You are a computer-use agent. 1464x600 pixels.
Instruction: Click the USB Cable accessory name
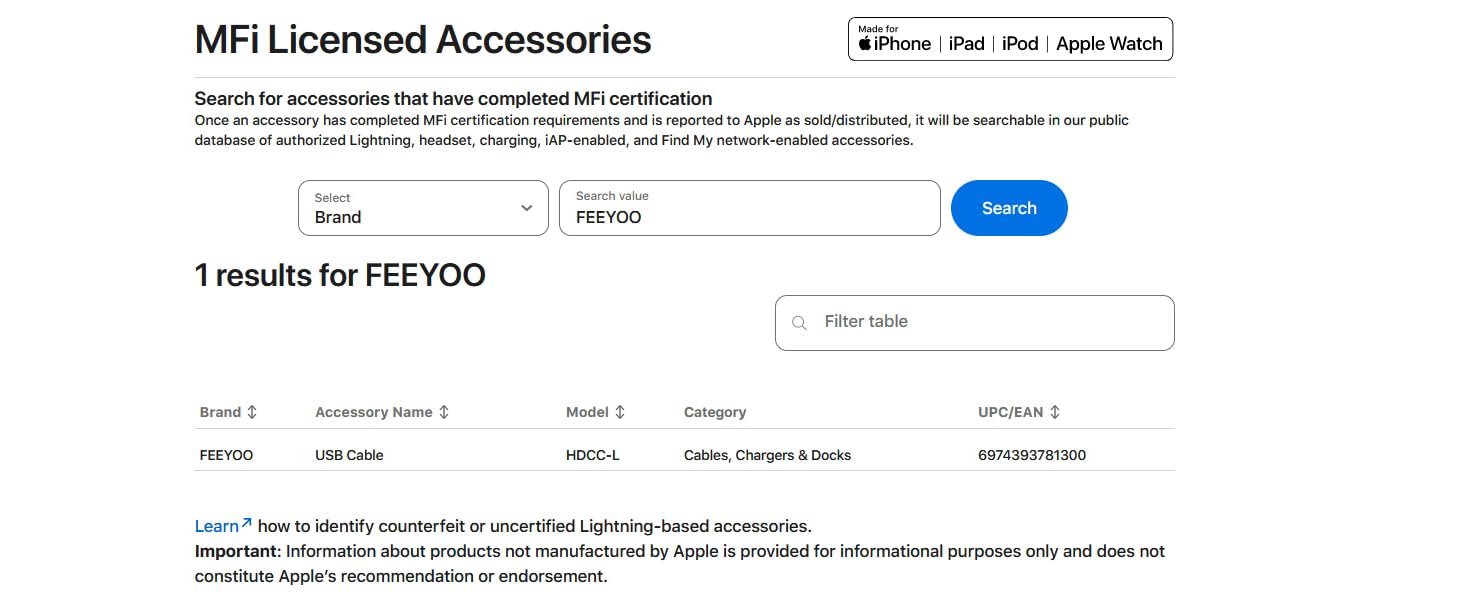coord(349,455)
